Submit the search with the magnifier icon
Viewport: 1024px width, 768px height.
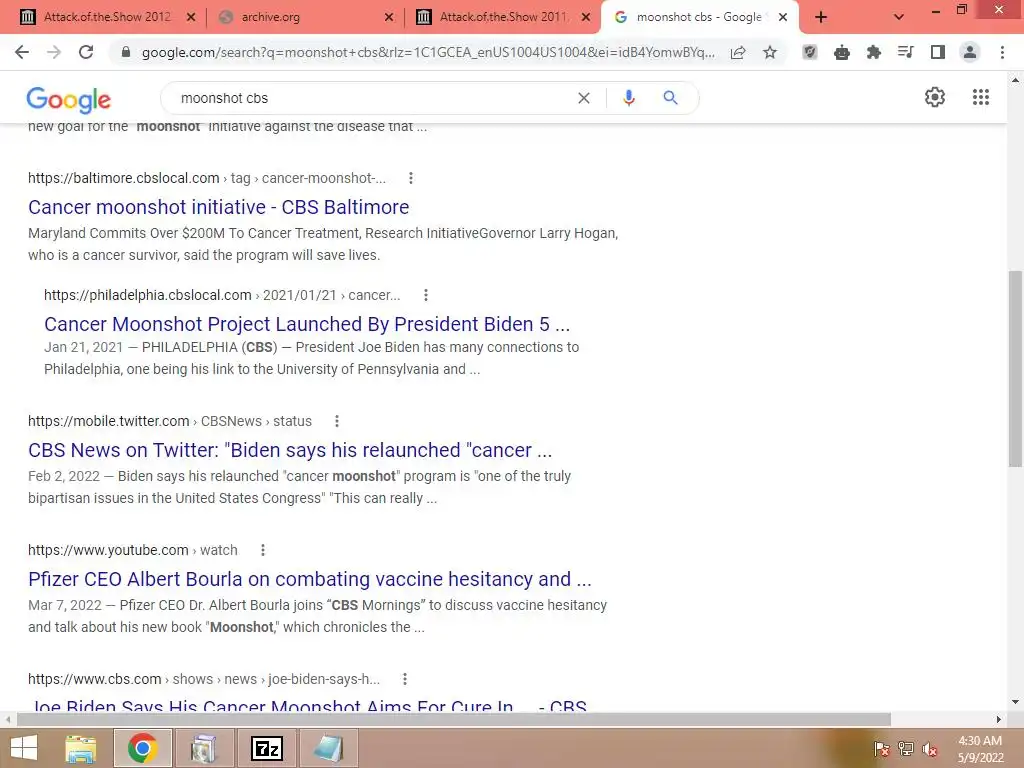[x=670, y=98]
